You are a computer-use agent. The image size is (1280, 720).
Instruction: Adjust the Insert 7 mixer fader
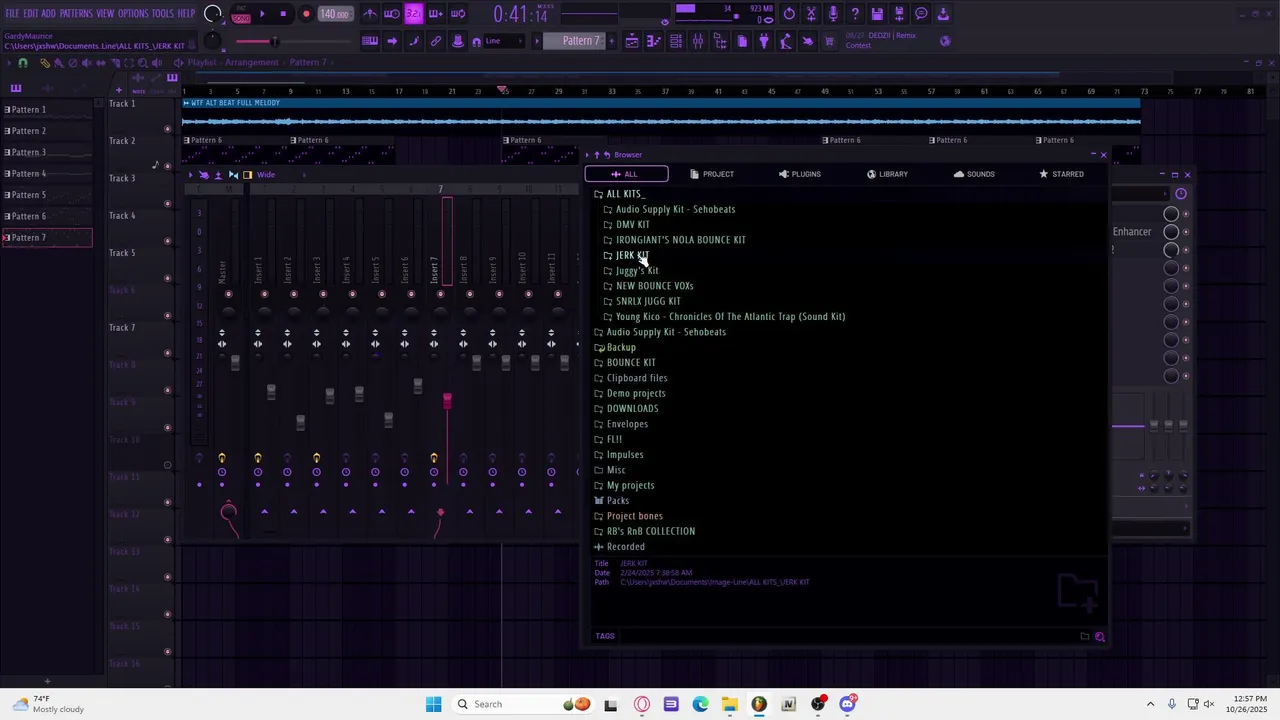click(x=447, y=400)
